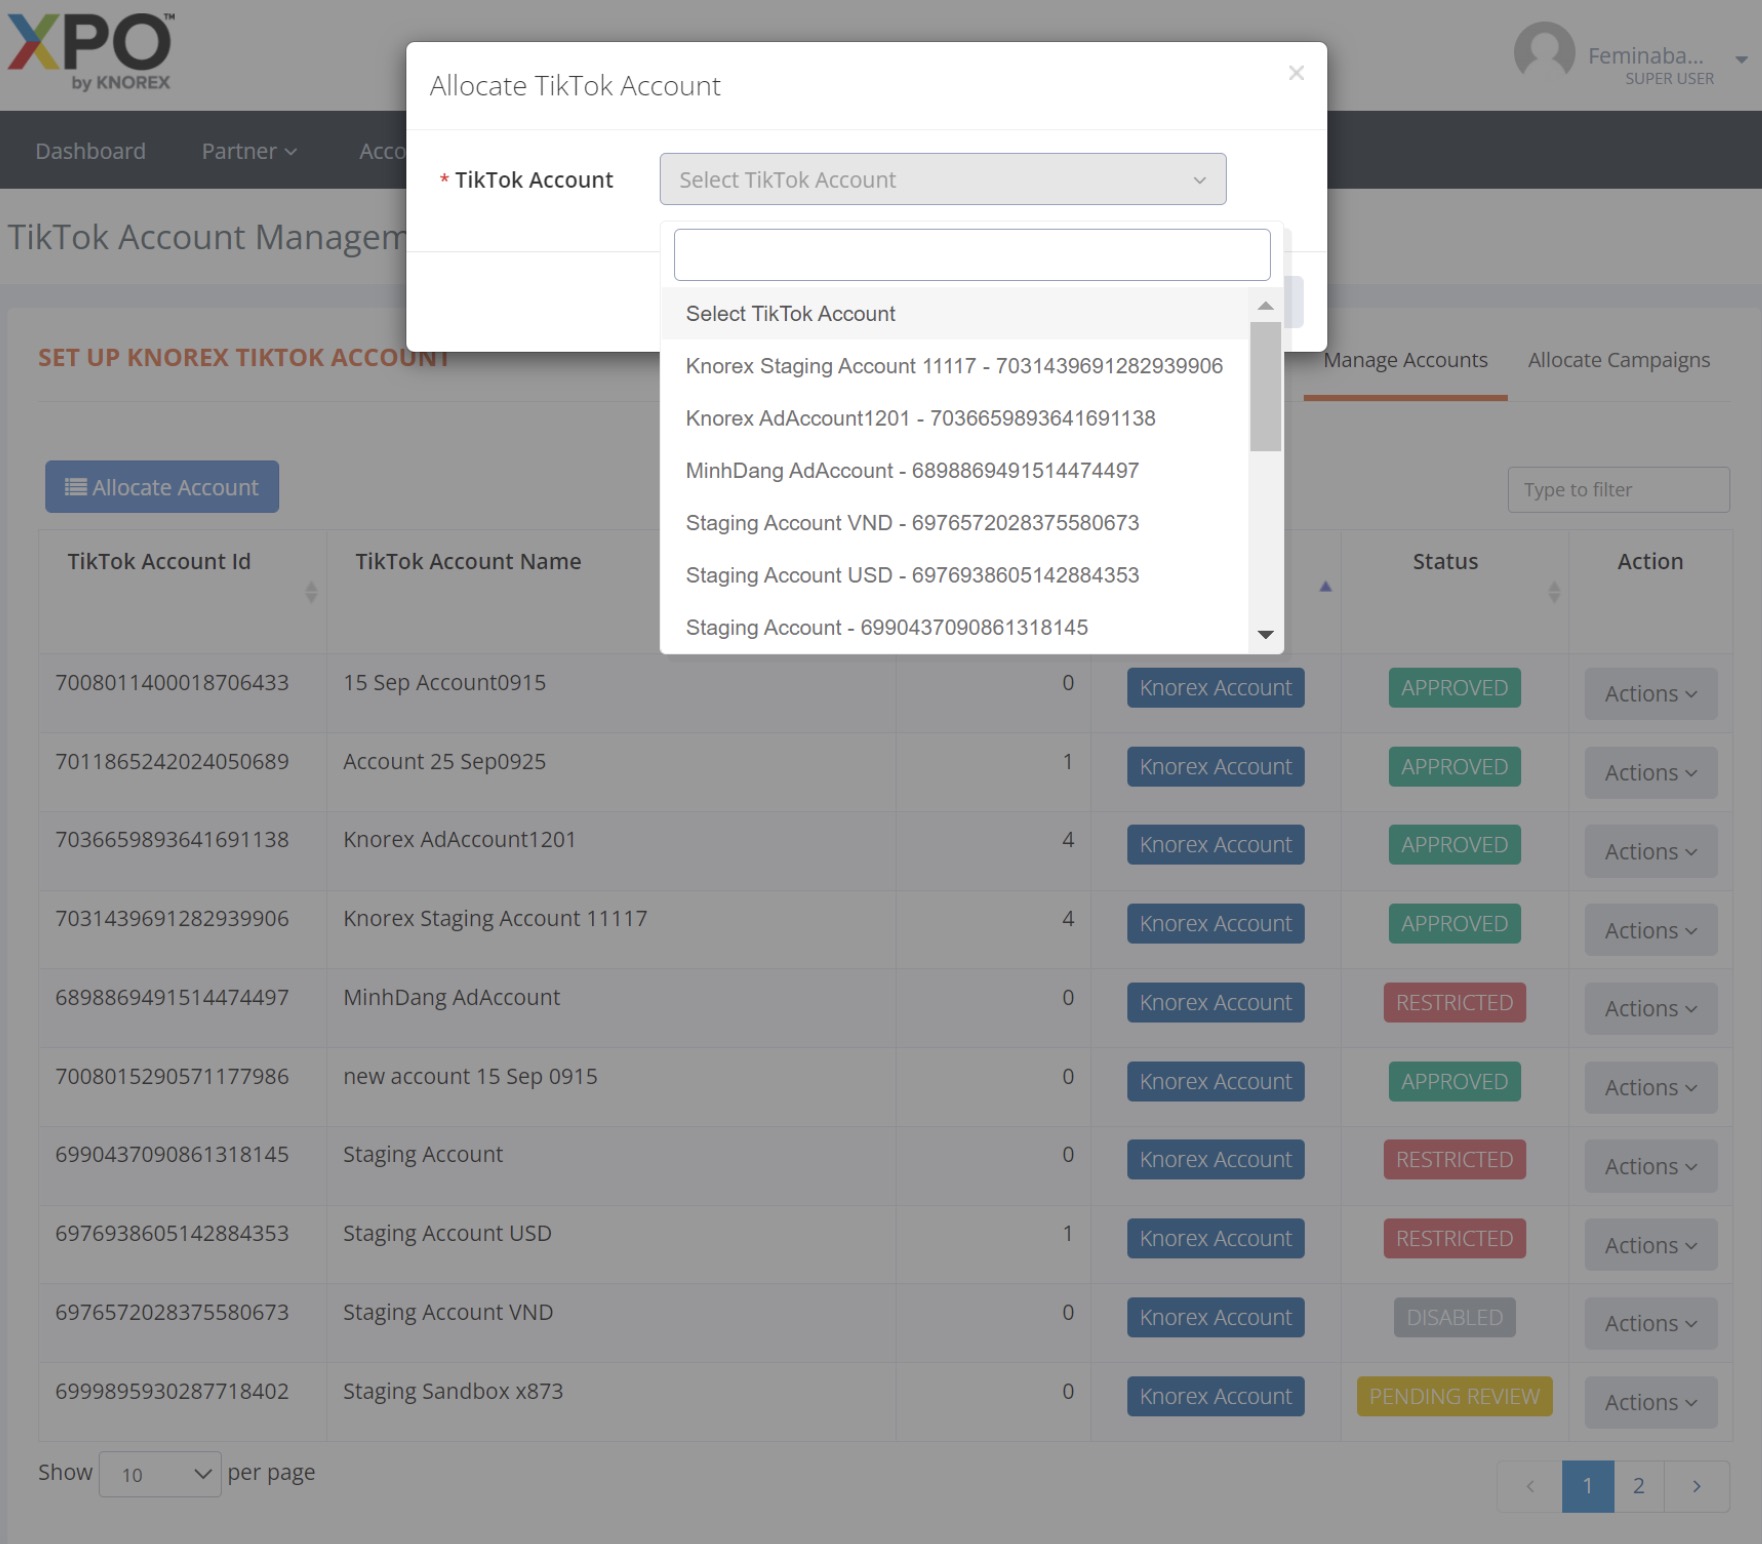Viewport: 1762px width, 1544px height.
Task: Click the dropdown search input field
Action: pyautogui.click(x=971, y=255)
